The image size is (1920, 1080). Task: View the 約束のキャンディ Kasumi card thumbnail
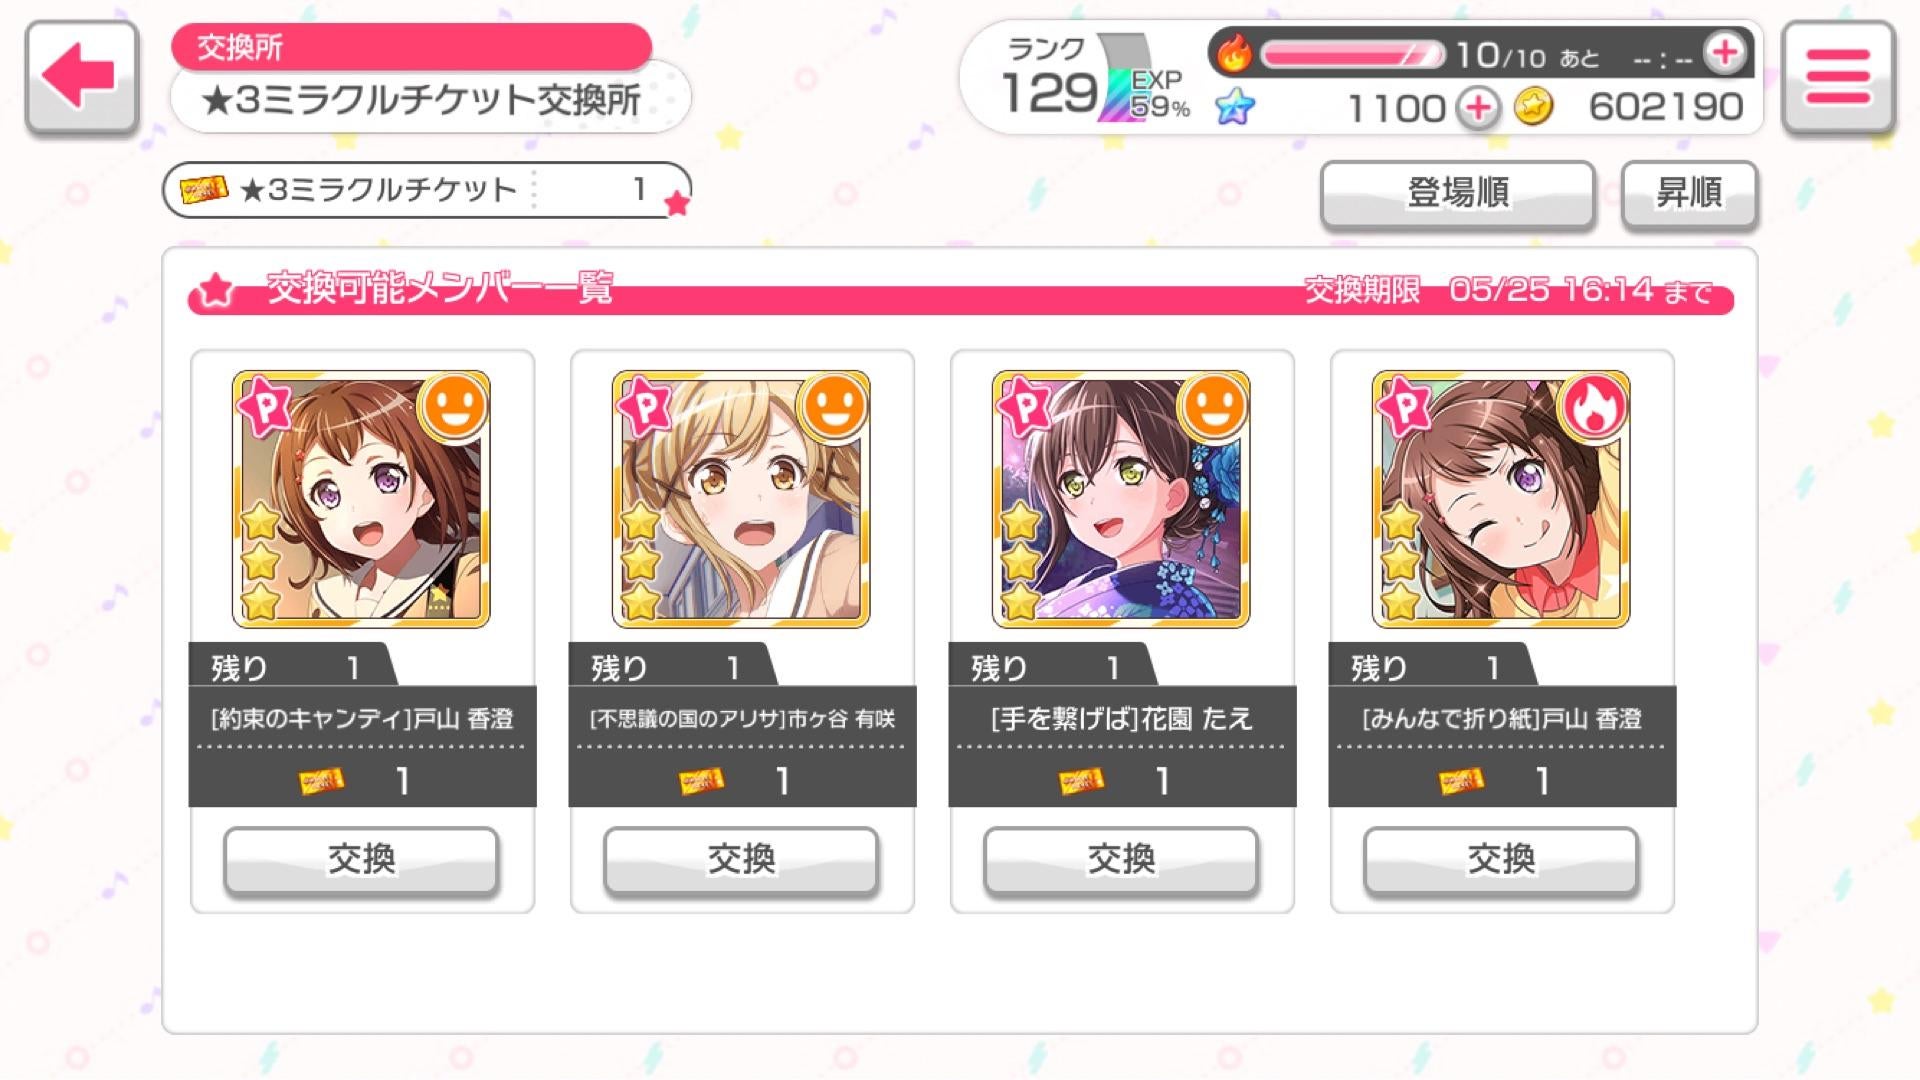pyautogui.click(x=361, y=499)
